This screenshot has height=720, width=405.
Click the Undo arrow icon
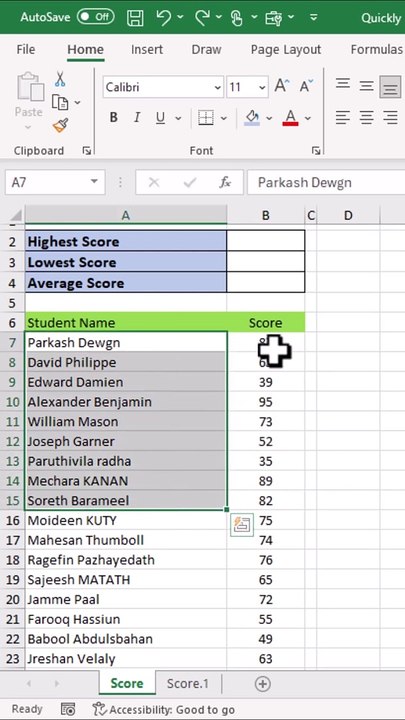click(x=163, y=17)
